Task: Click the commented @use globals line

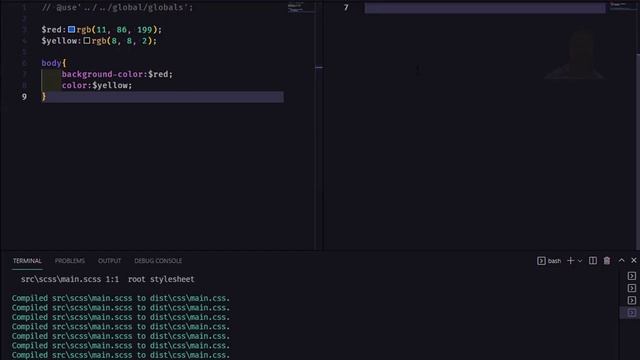Action: coord(117,7)
